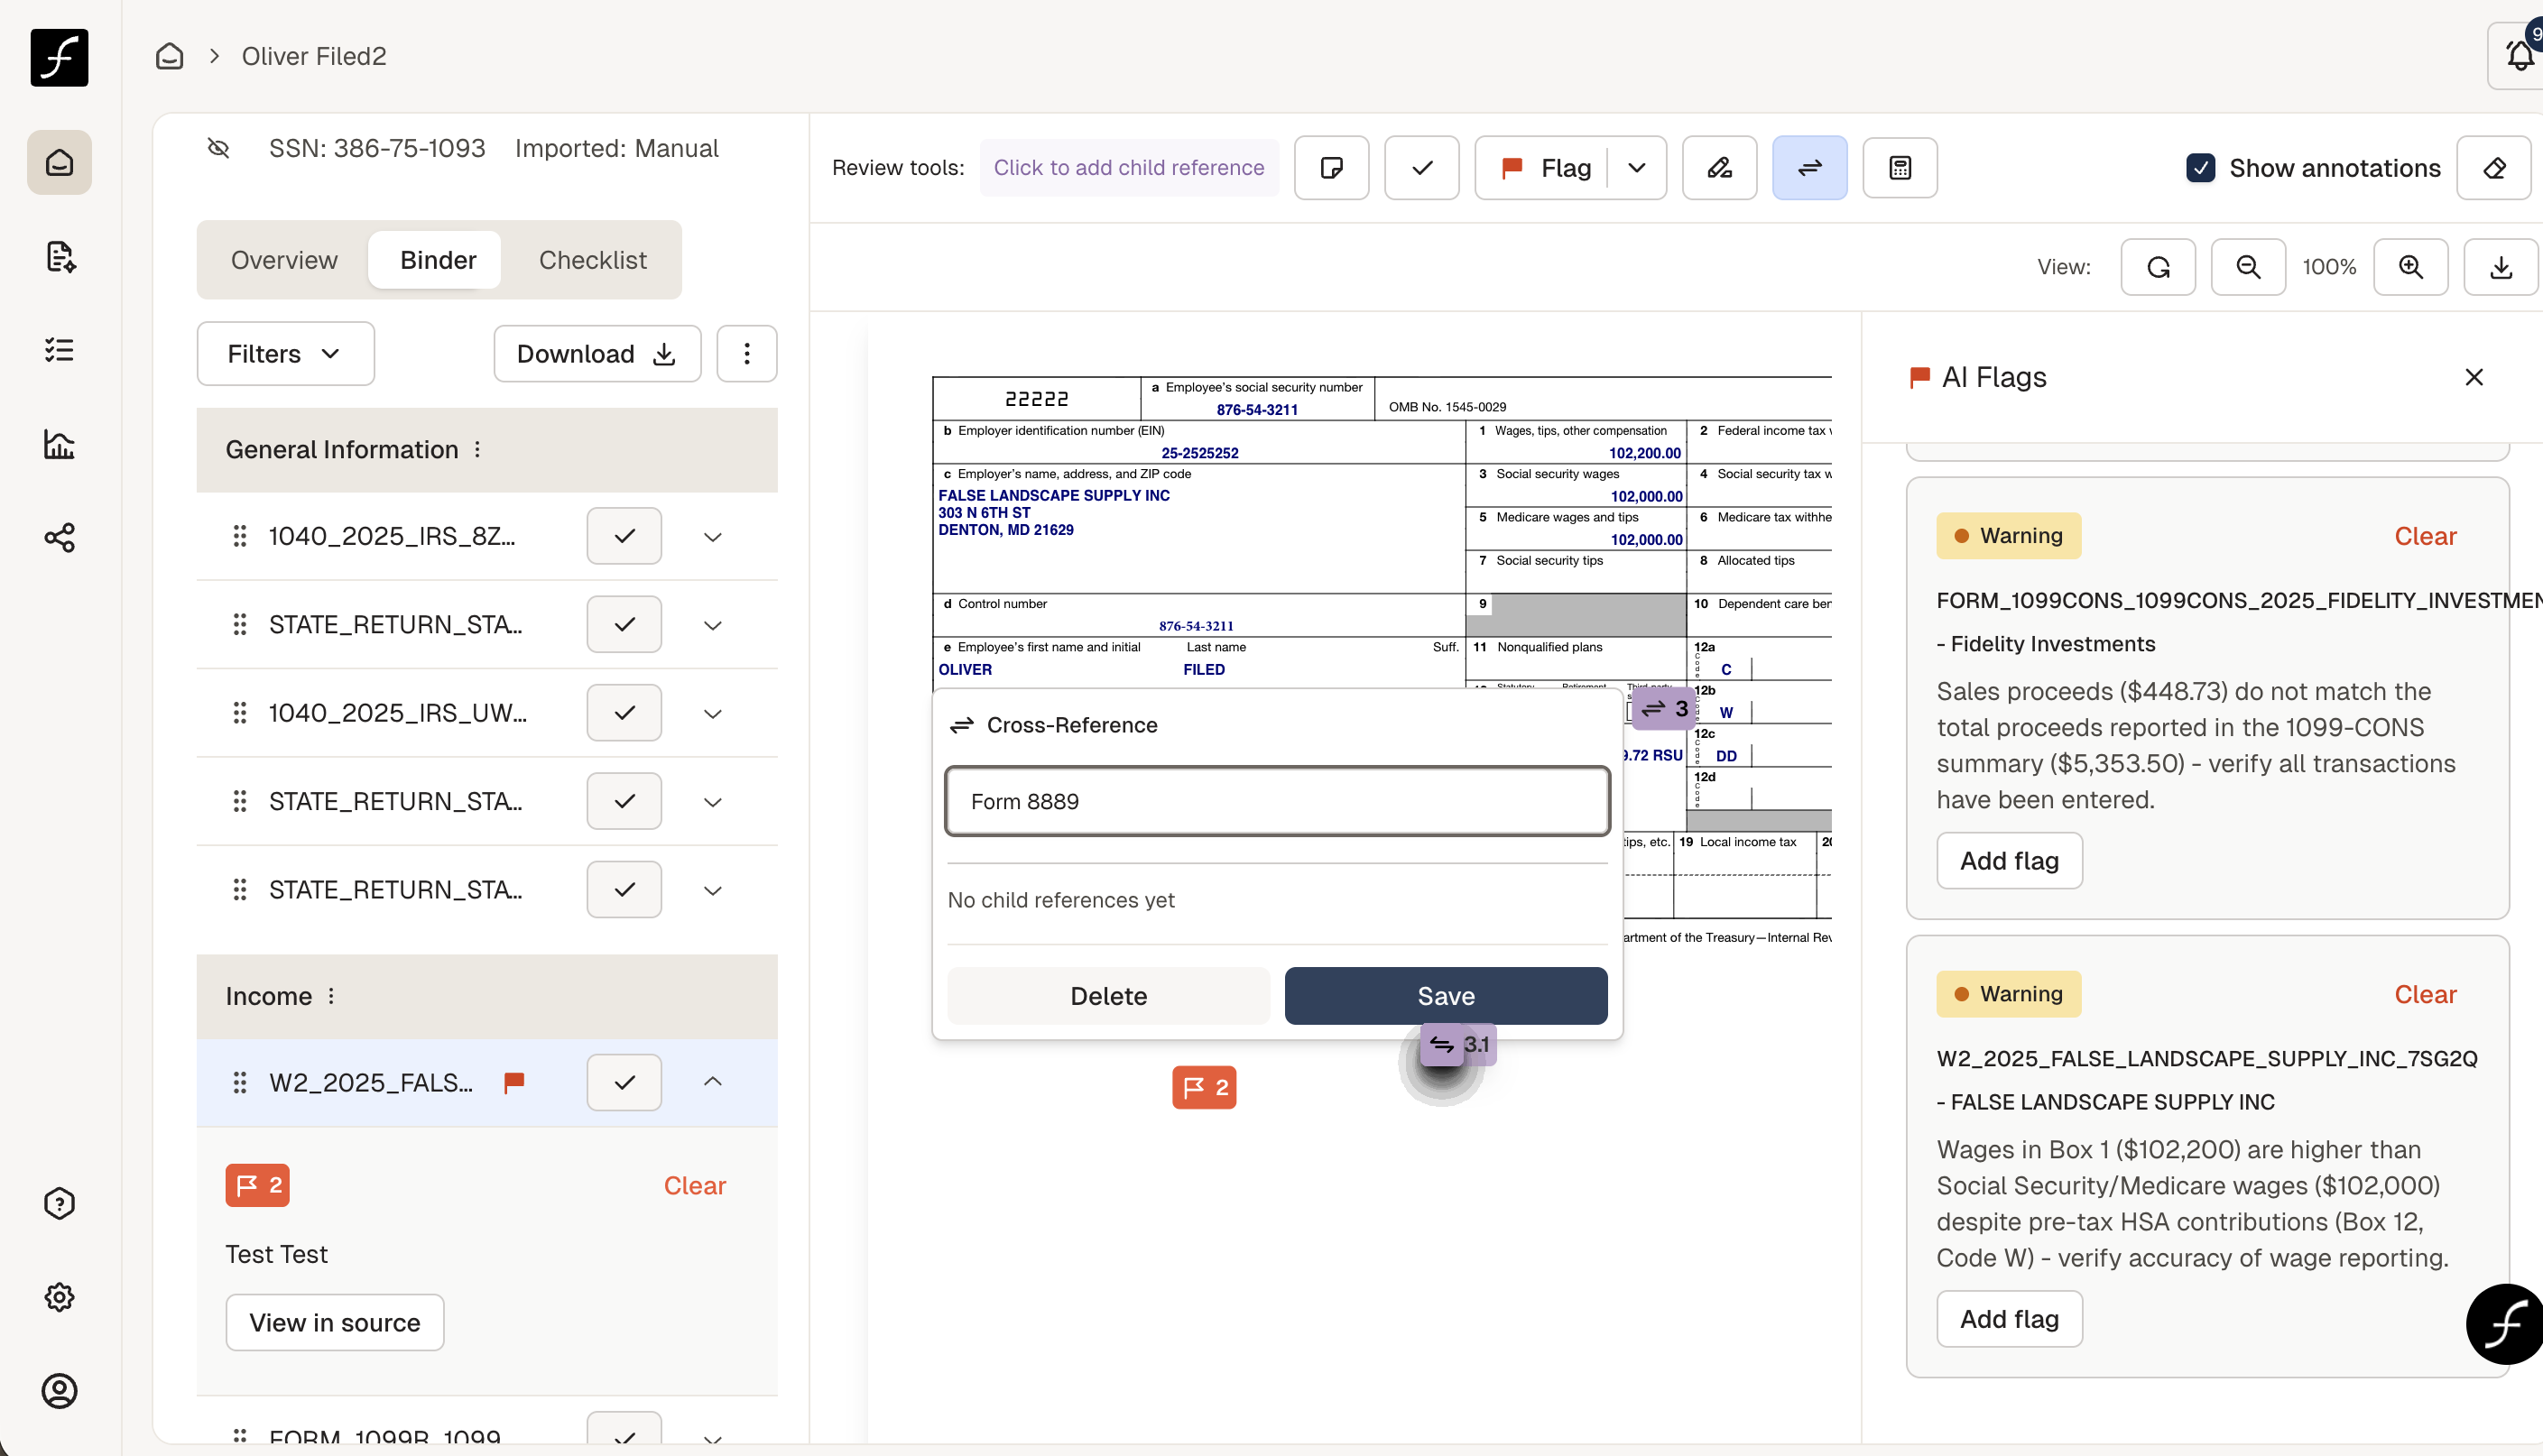The height and width of the screenshot is (1456, 2543).
Task: Open the notifications bell
Action: [x=2517, y=56]
